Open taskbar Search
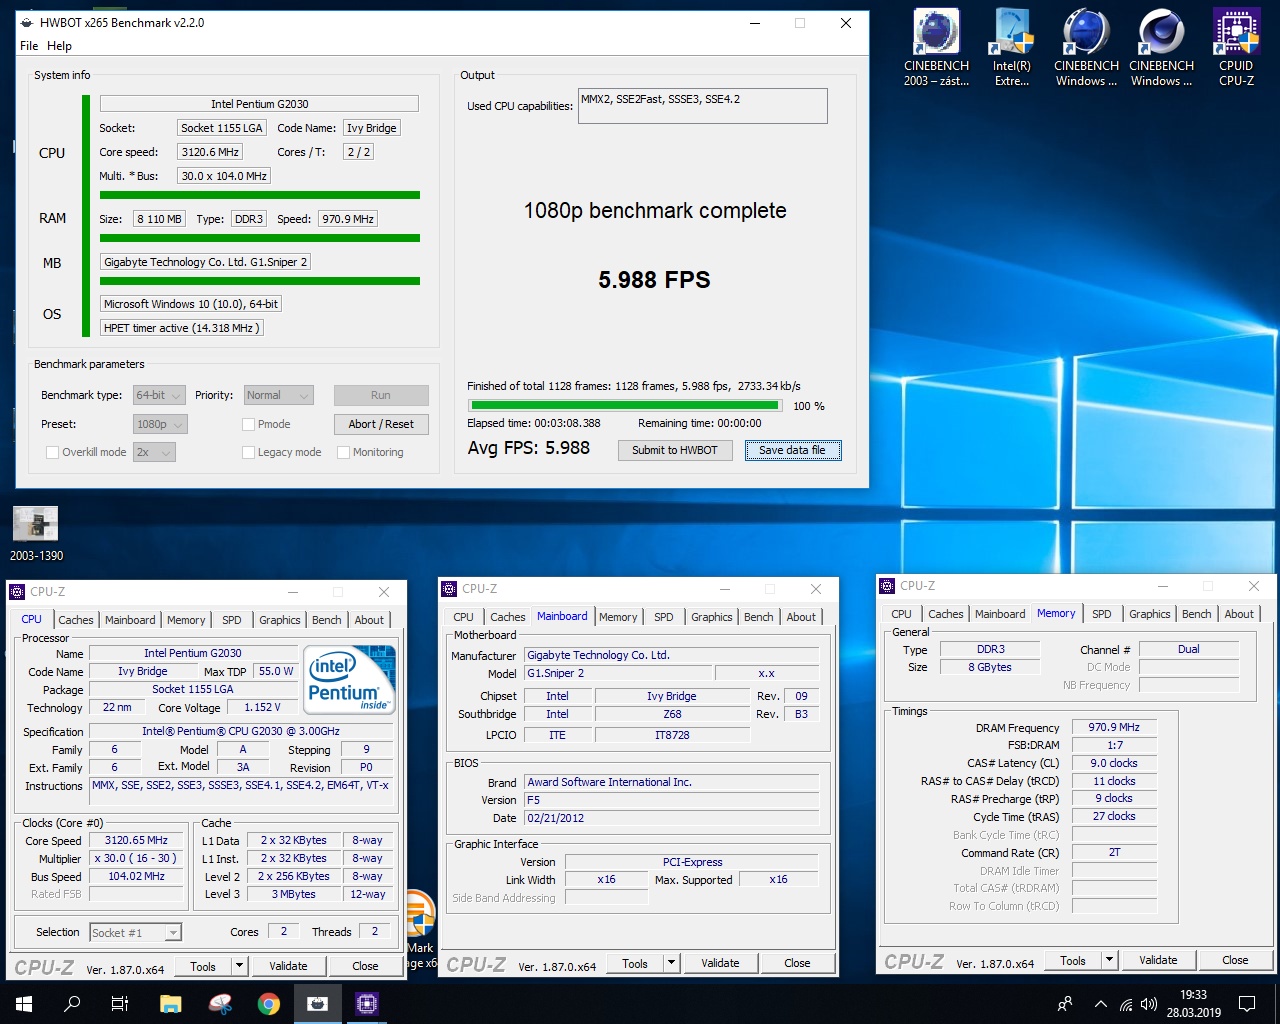 point(72,1004)
